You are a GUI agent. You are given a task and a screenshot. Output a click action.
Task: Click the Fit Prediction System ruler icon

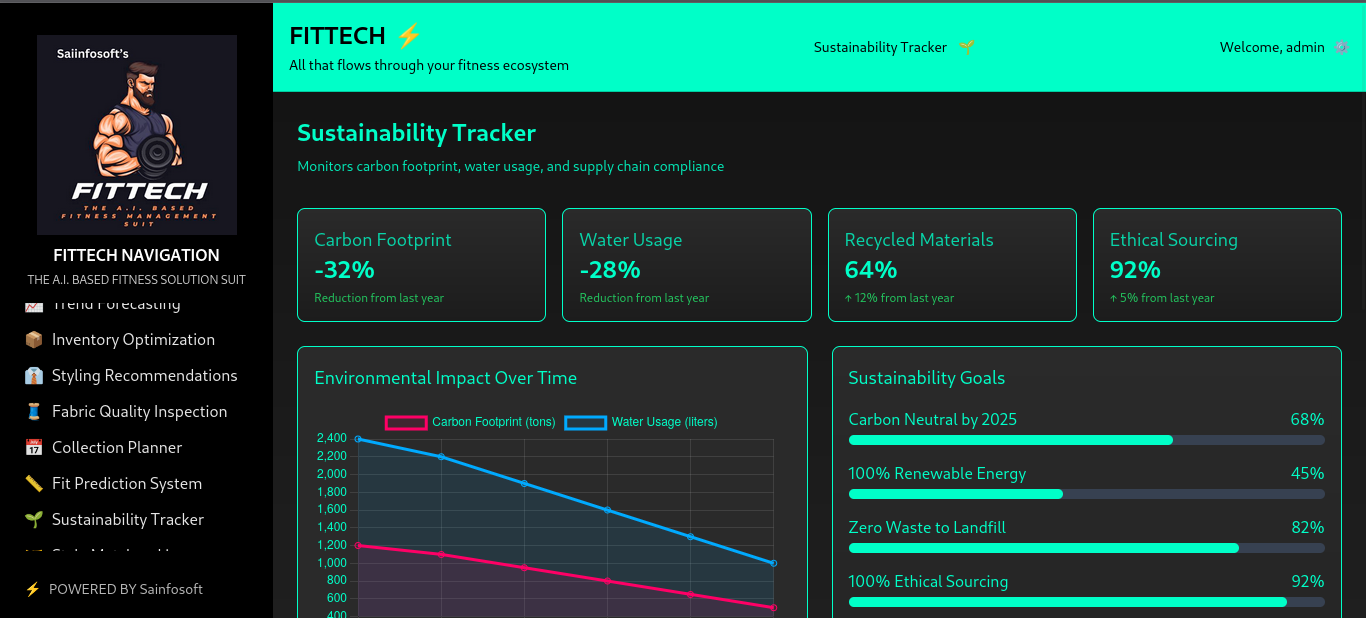point(34,484)
